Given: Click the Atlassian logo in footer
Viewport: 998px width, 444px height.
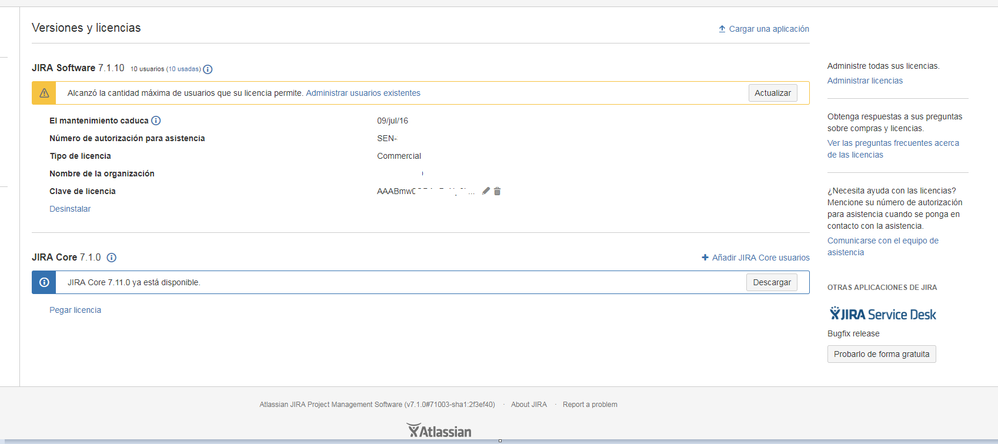Looking at the screenshot, I should click(439, 431).
